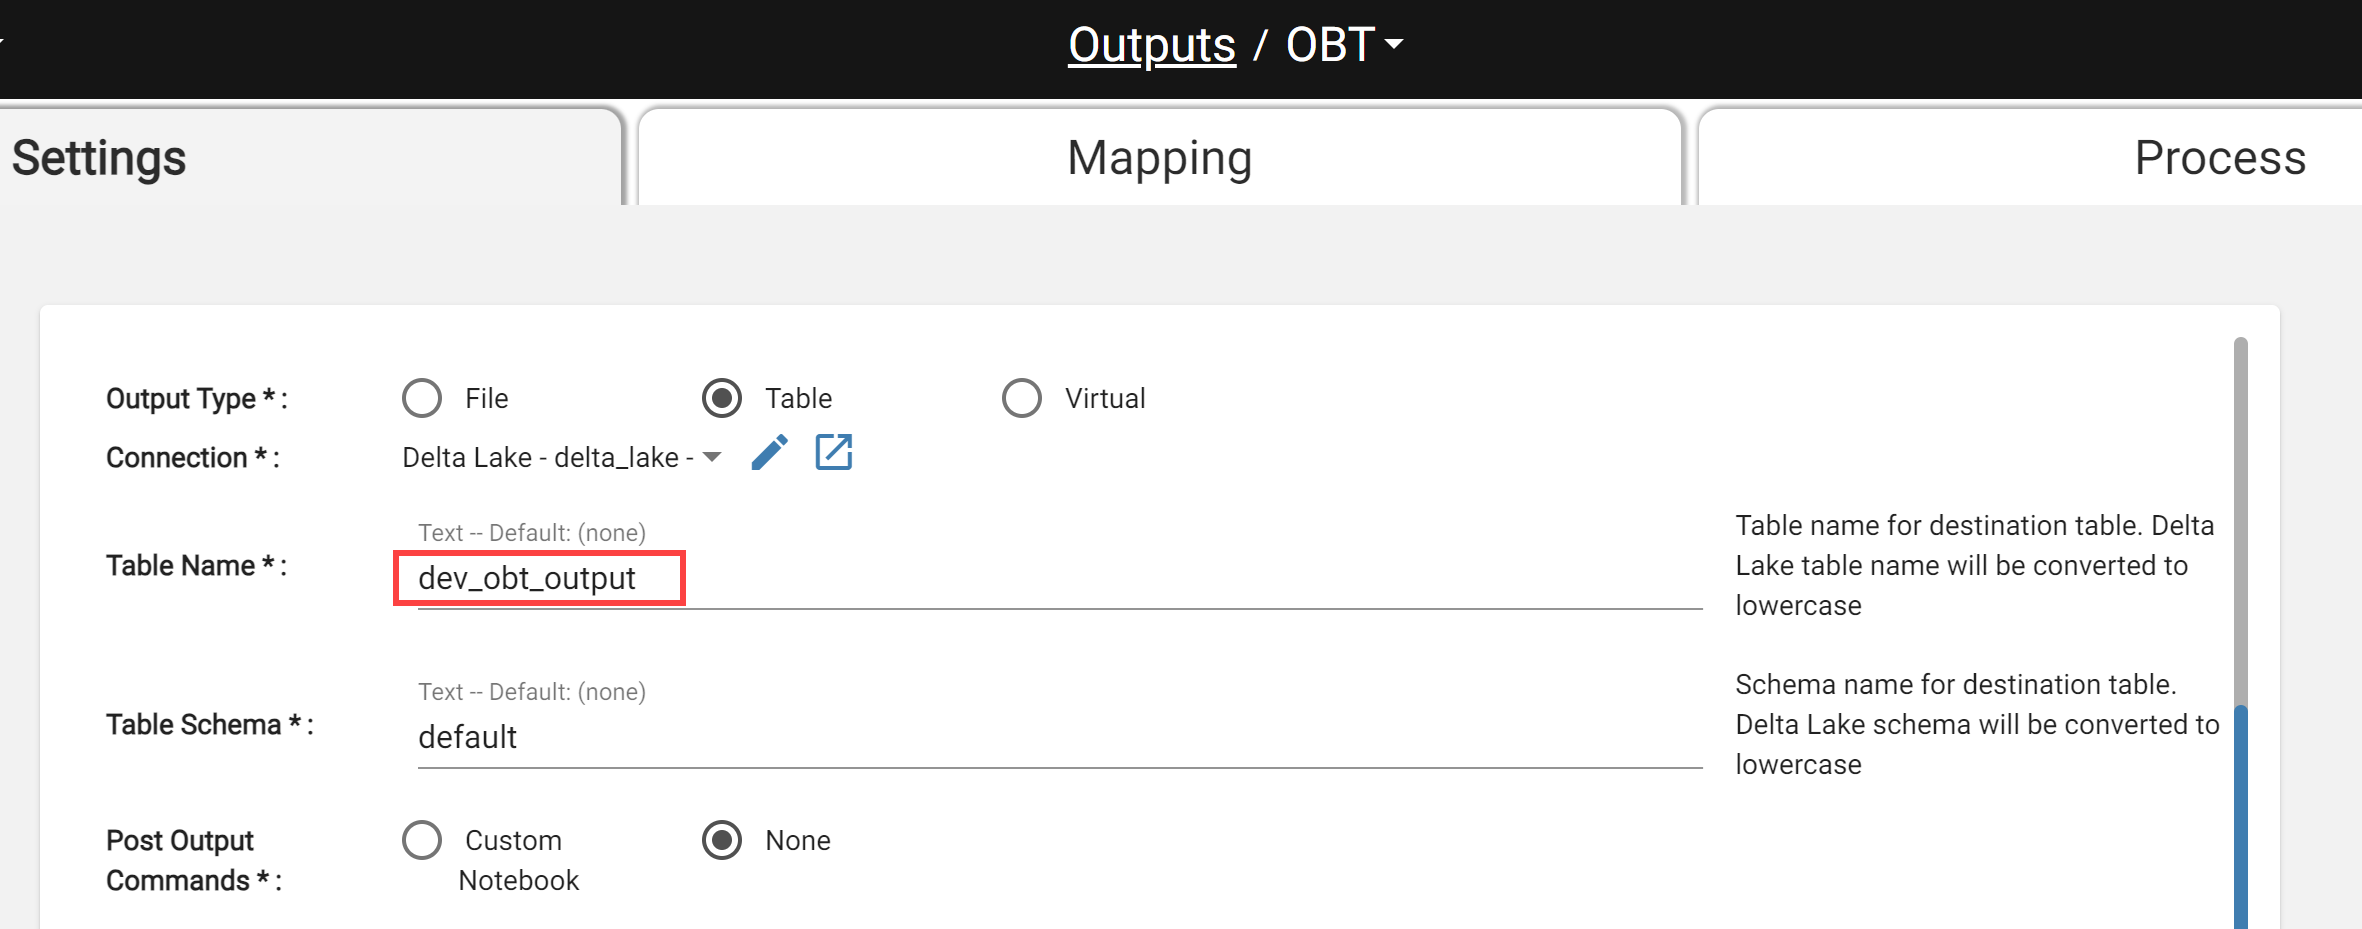The height and width of the screenshot is (929, 2362).
Task: Select the Virtual output type radio button
Action: click(x=1022, y=398)
